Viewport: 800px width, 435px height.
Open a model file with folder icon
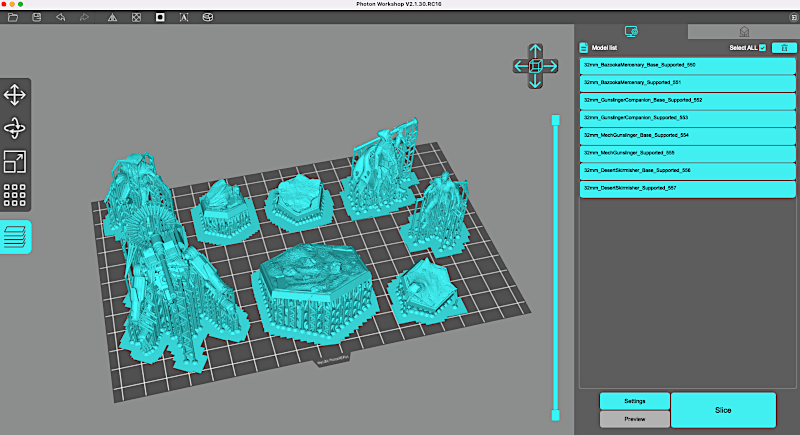tap(13, 17)
